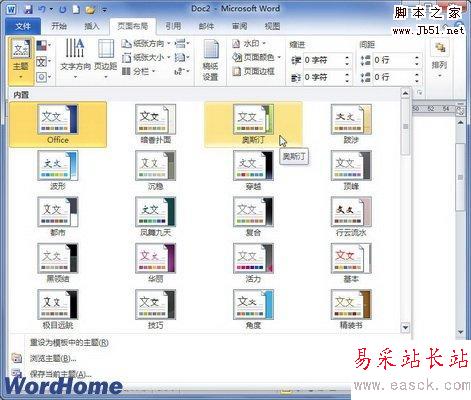Click Redo icon in quick access toolbar
Screen dimensions: 471x400
pyautogui.click(x=62, y=9)
